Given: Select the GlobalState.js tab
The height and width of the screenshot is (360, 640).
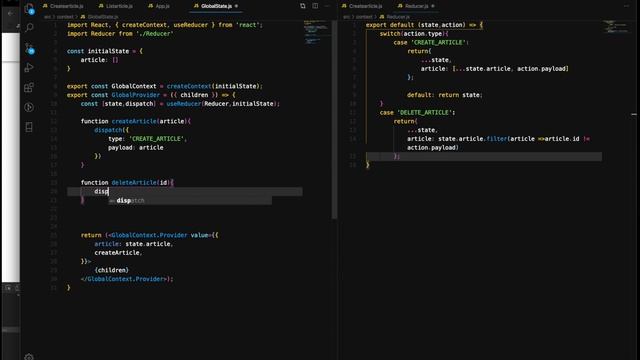Looking at the screenshot, I should tap(216, 6).
